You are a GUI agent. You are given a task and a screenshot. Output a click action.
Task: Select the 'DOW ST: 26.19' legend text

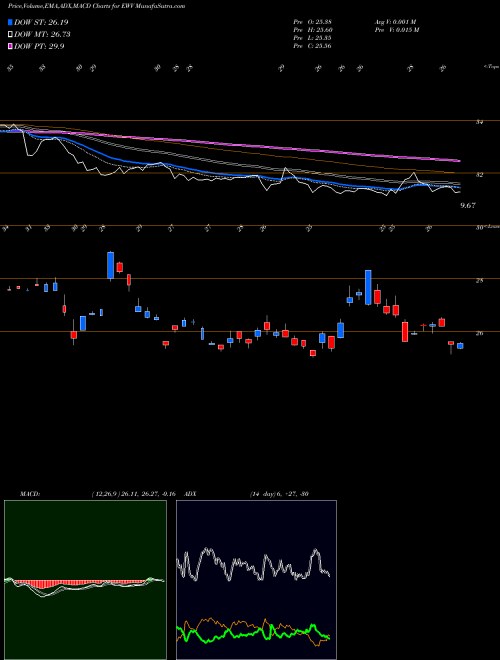pos(41,22)
